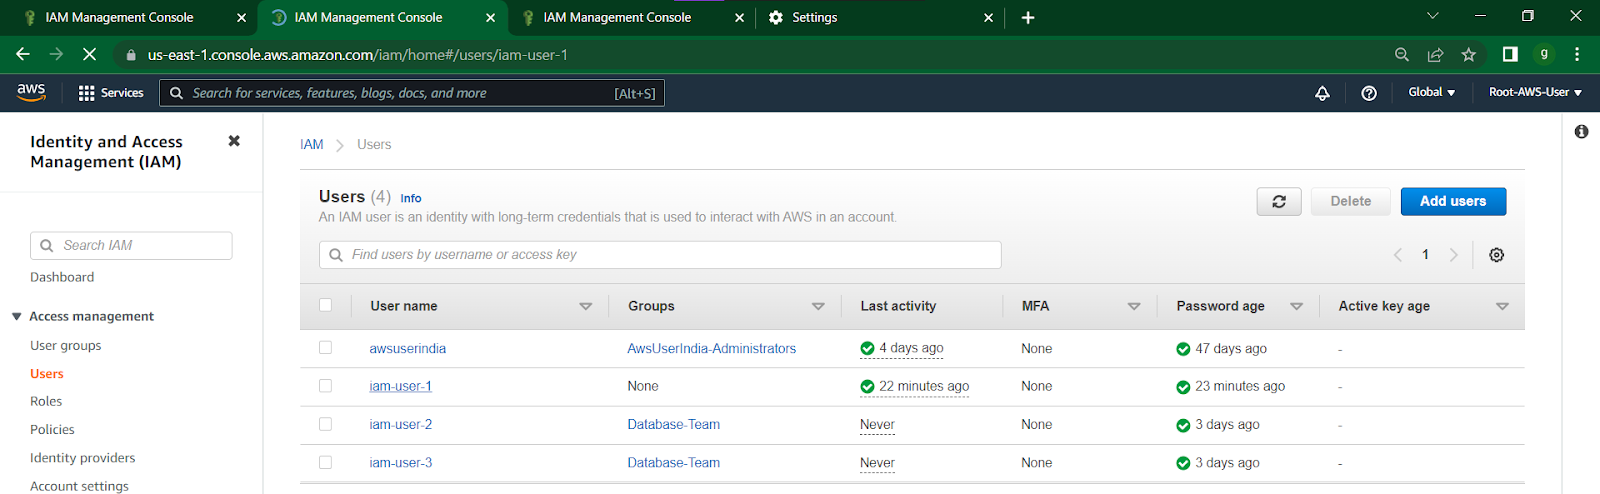Focus the AWS services search bar
This screenshot has height=494, width=1600.
tap(412, 93)
